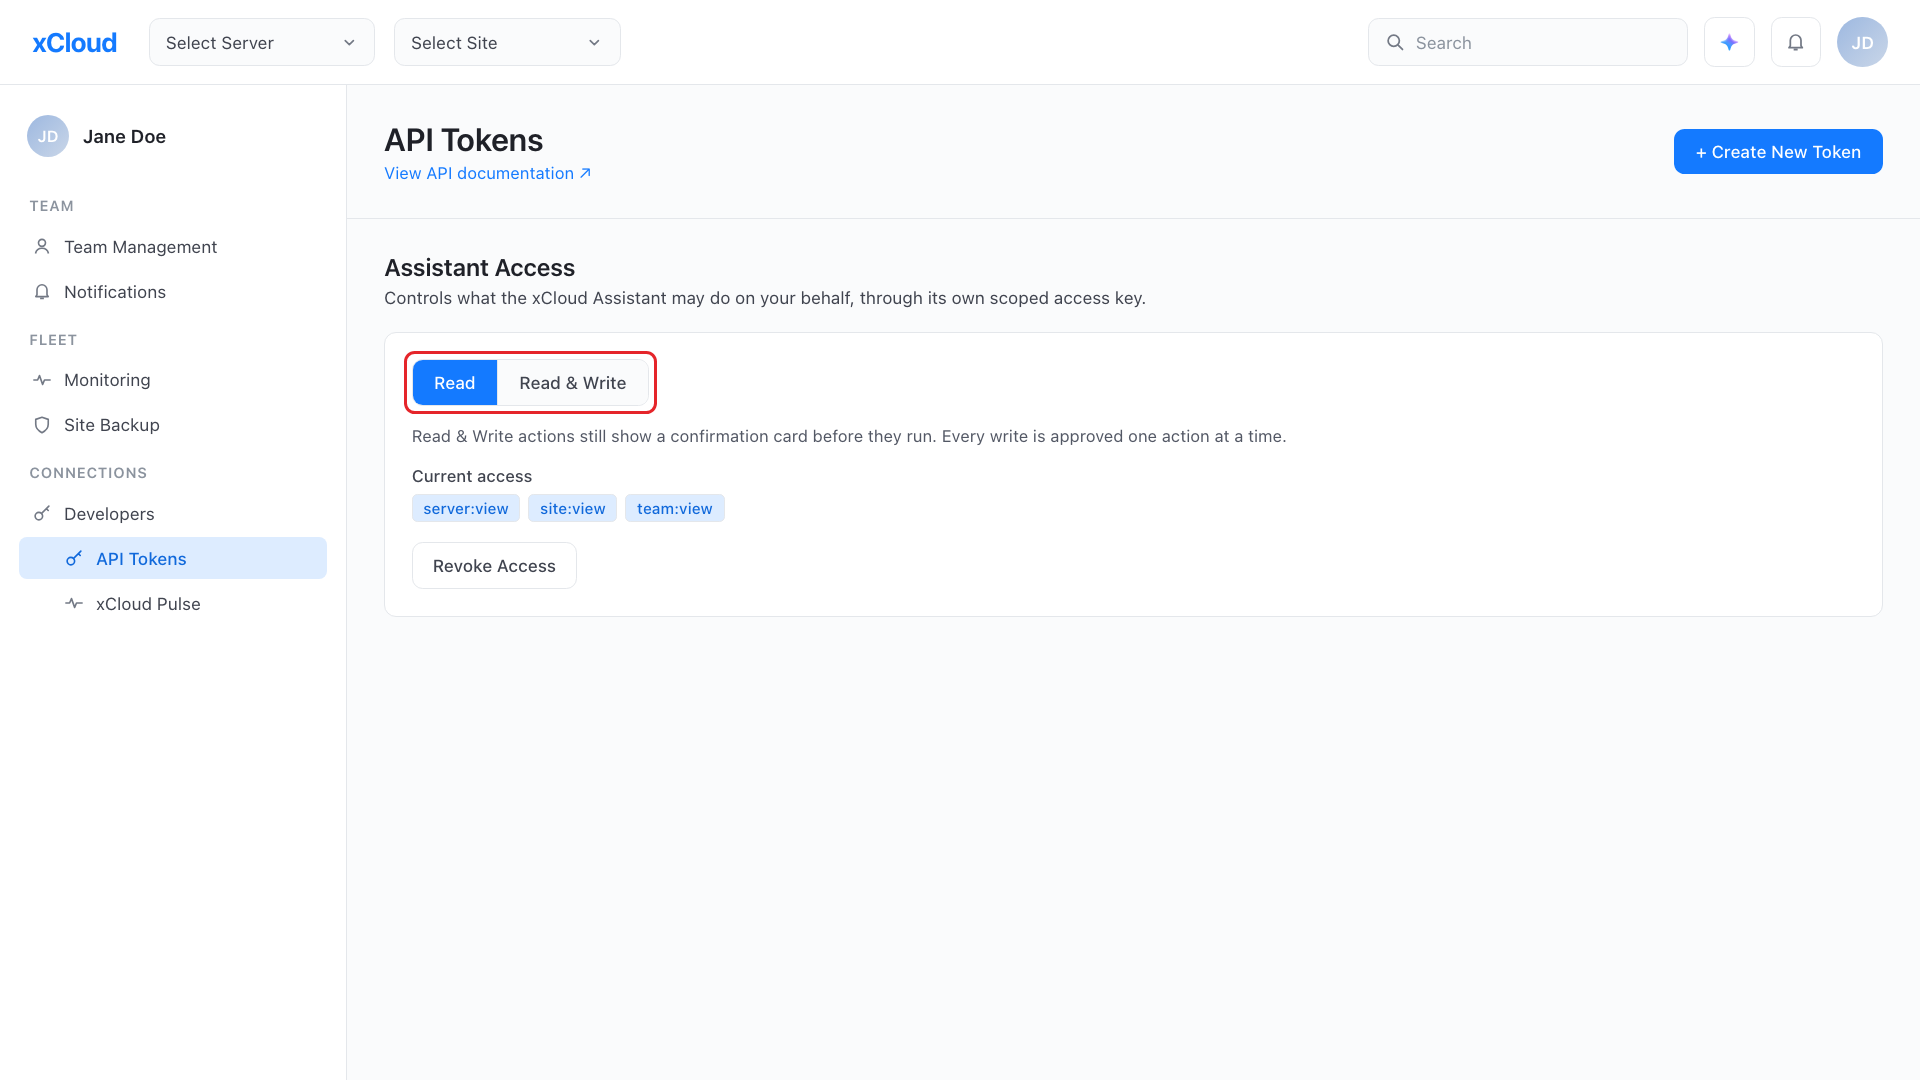This screenshot has height=1080, width=1920.
Task: Click Revoke Access button
Action: (x=494, y=565)
